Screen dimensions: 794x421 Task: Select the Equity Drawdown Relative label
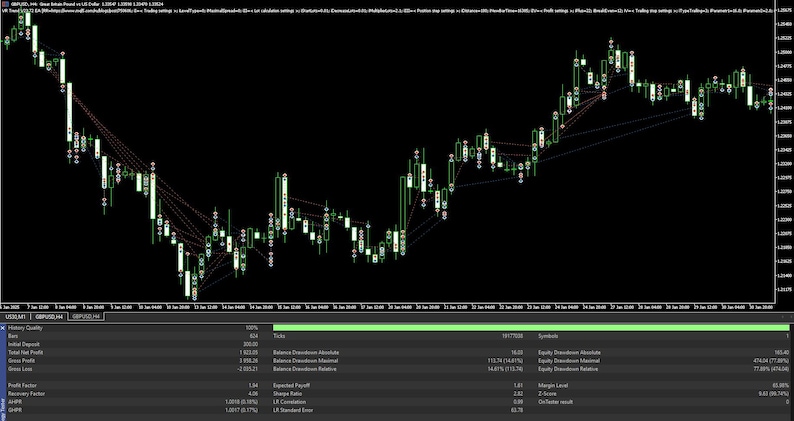click(x=569, y=369)
